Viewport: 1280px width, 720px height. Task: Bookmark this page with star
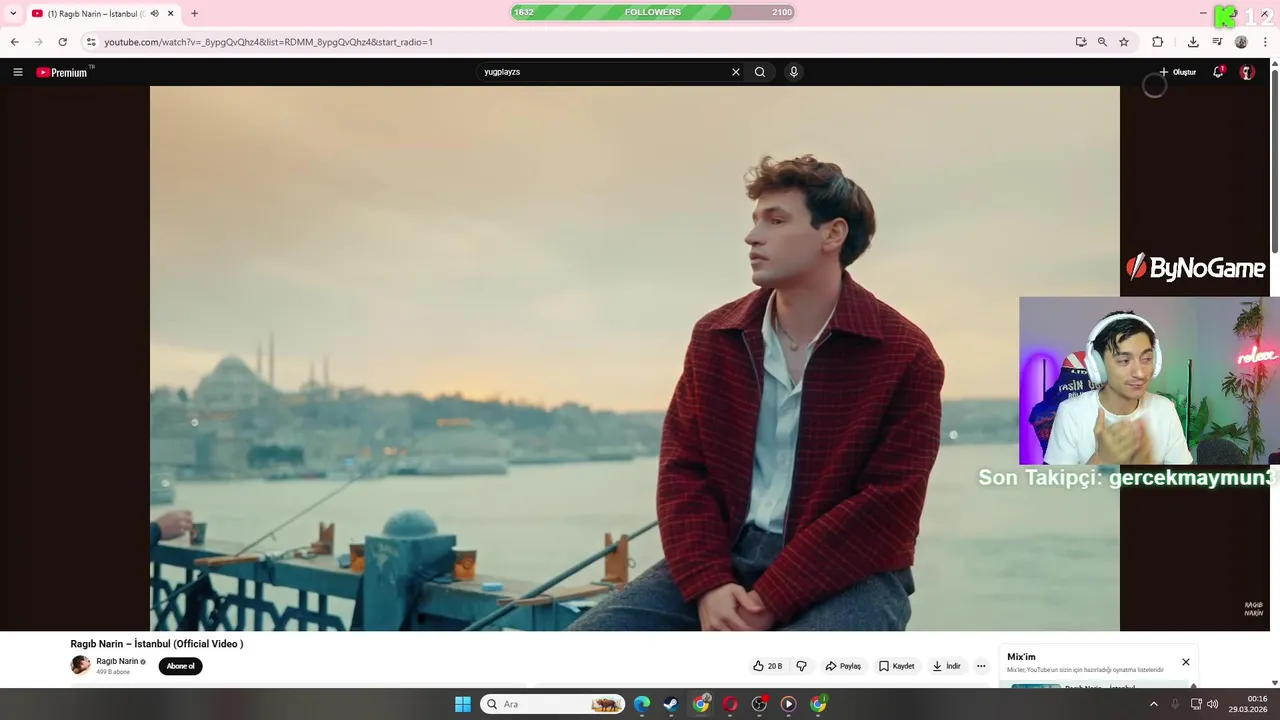pos(1124,42)
